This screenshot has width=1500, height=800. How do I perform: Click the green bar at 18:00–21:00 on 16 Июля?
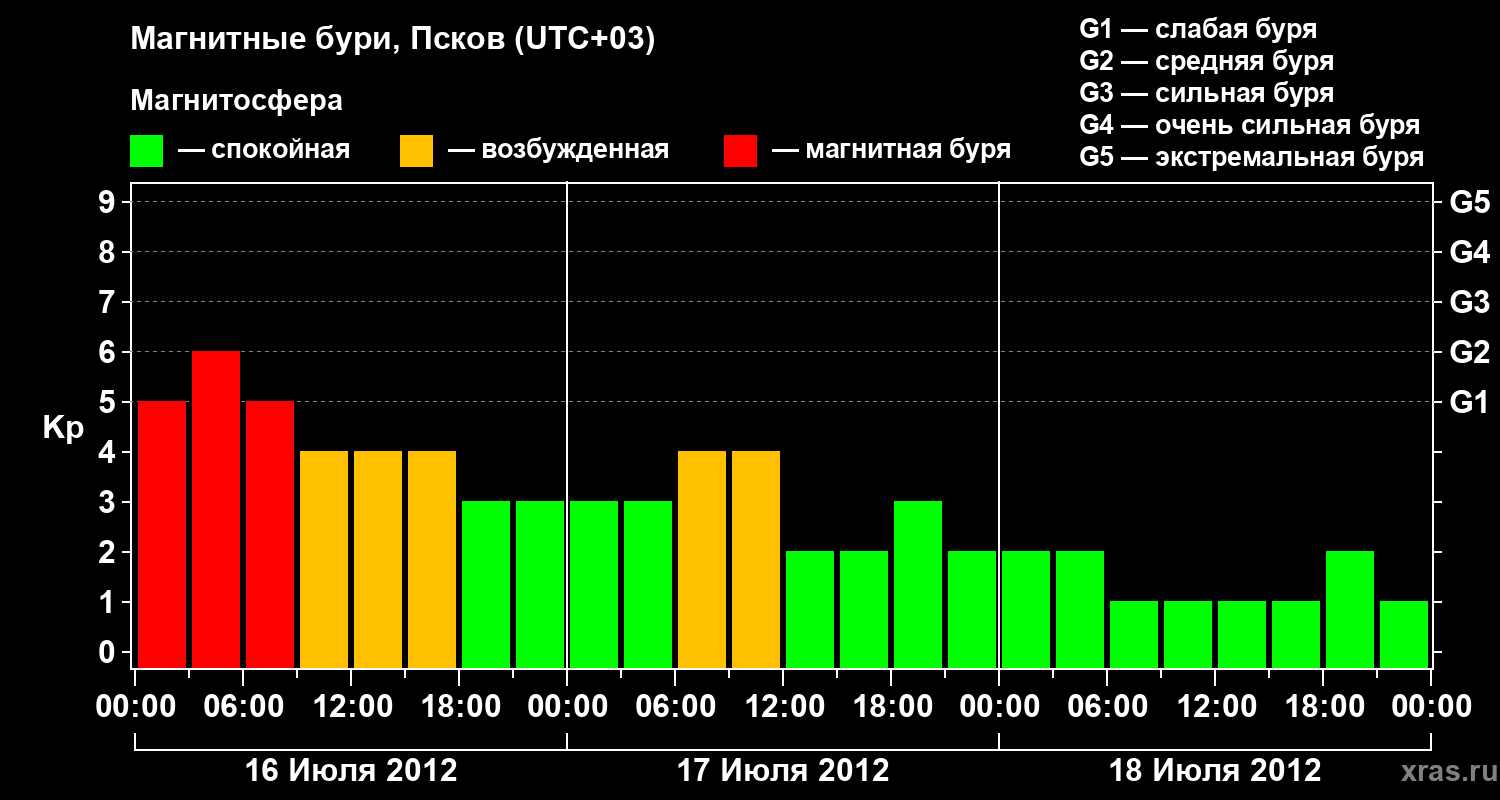tap(486, 585)
